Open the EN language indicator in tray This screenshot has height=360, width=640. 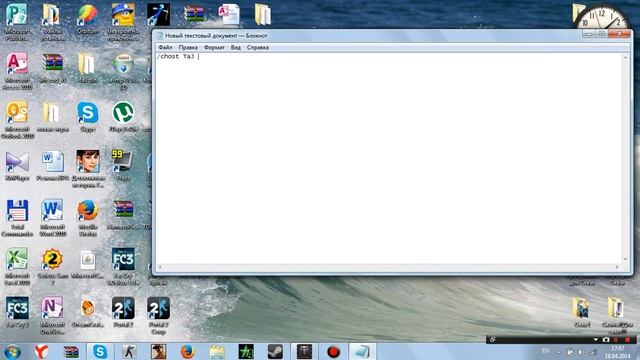[x=545, y=351]
